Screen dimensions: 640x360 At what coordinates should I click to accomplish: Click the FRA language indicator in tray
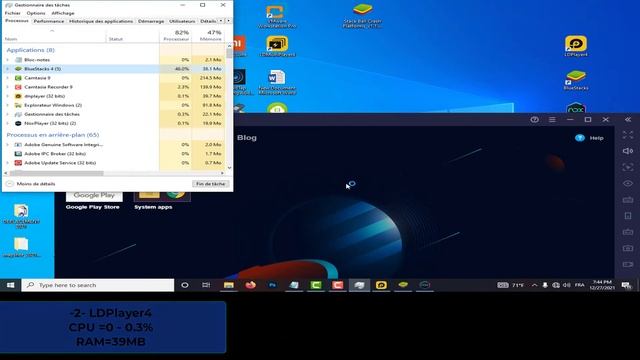pyautogui.click(x=580, y=285)
